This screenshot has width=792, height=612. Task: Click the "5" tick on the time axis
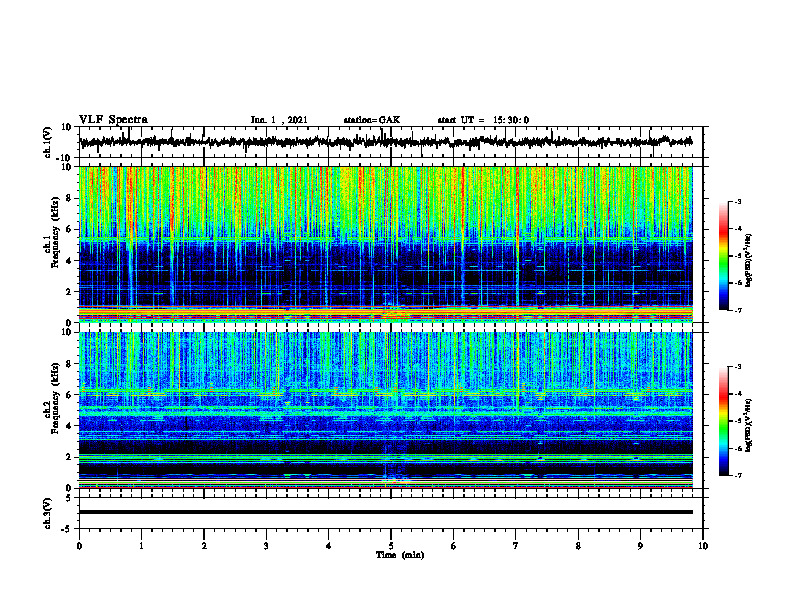391,546
